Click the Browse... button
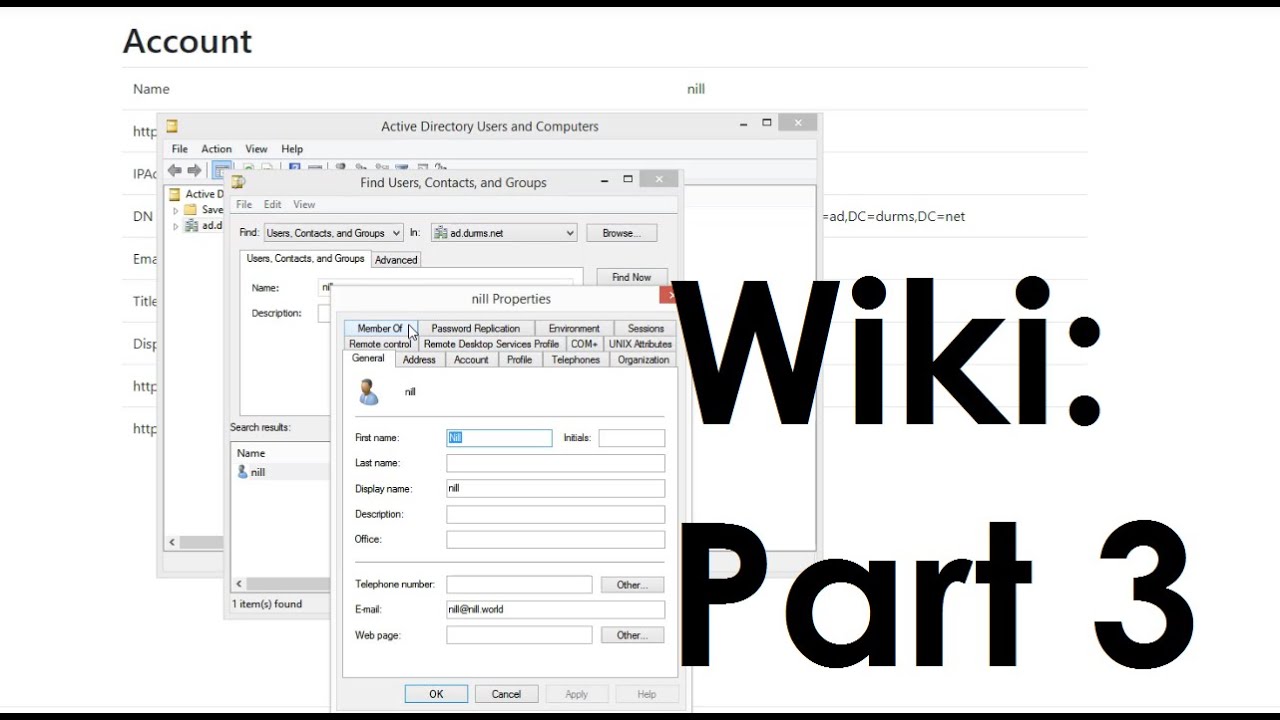 (x=620, y=233)
